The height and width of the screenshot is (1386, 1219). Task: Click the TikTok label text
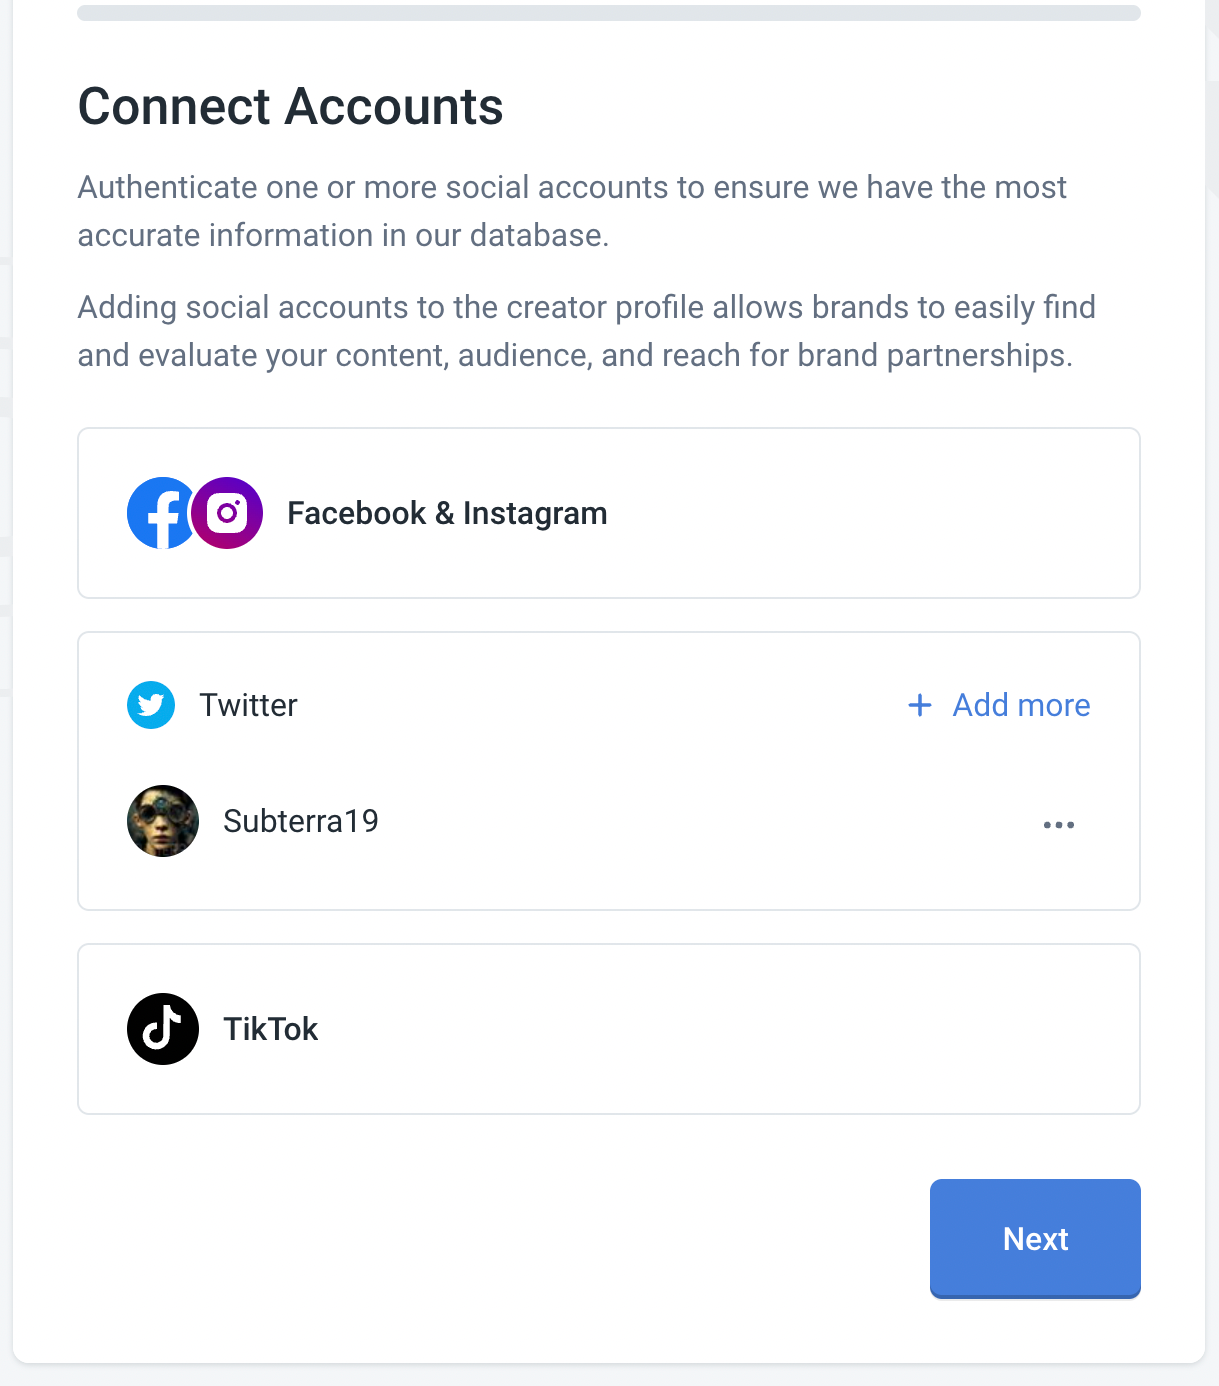click(x=271, y=1029)
